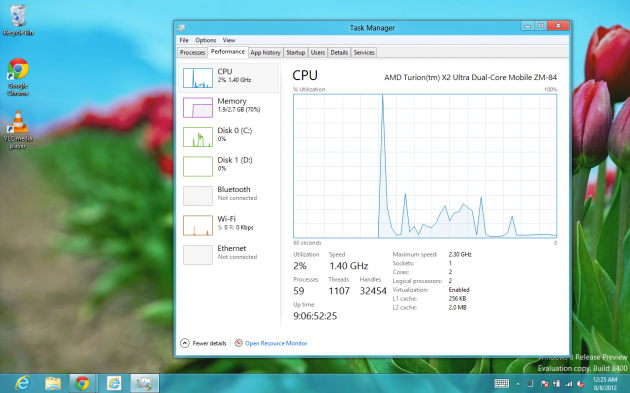Open the File menu
The height and width of the screenshot is (393, 630).
(x=184, y=40)
